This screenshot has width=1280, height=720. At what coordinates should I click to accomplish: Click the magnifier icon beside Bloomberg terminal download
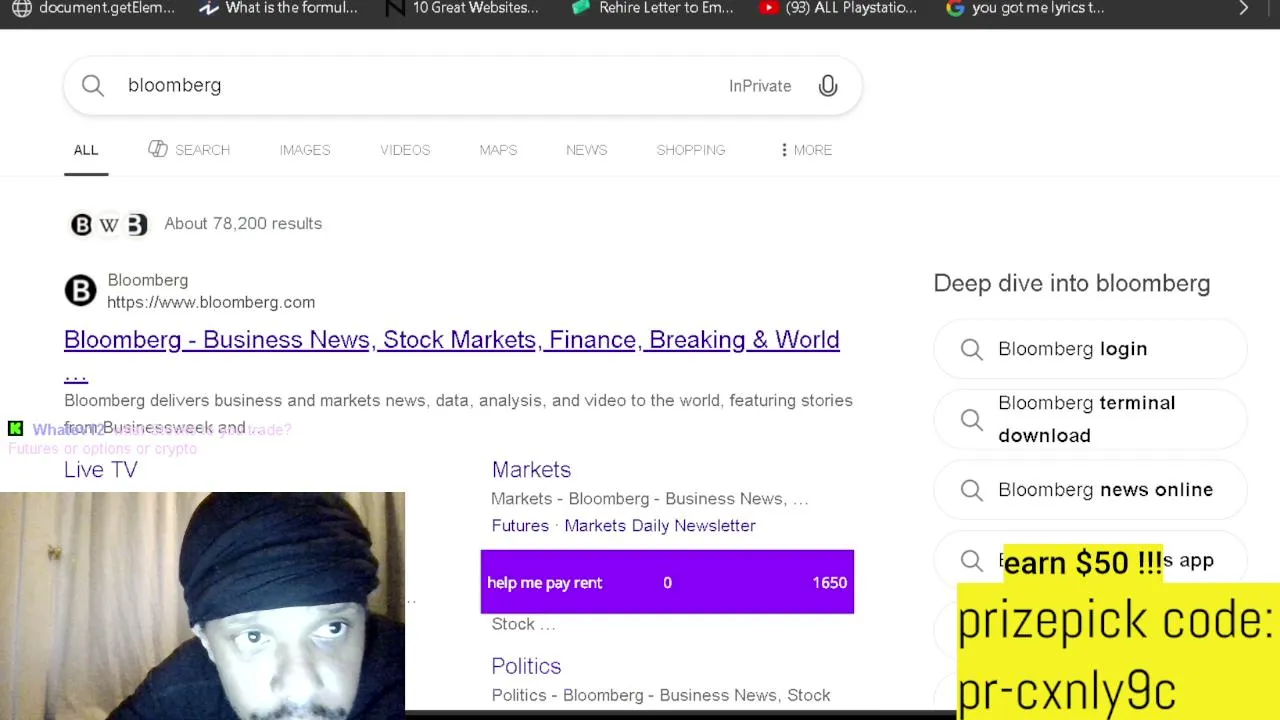point(971,420)
